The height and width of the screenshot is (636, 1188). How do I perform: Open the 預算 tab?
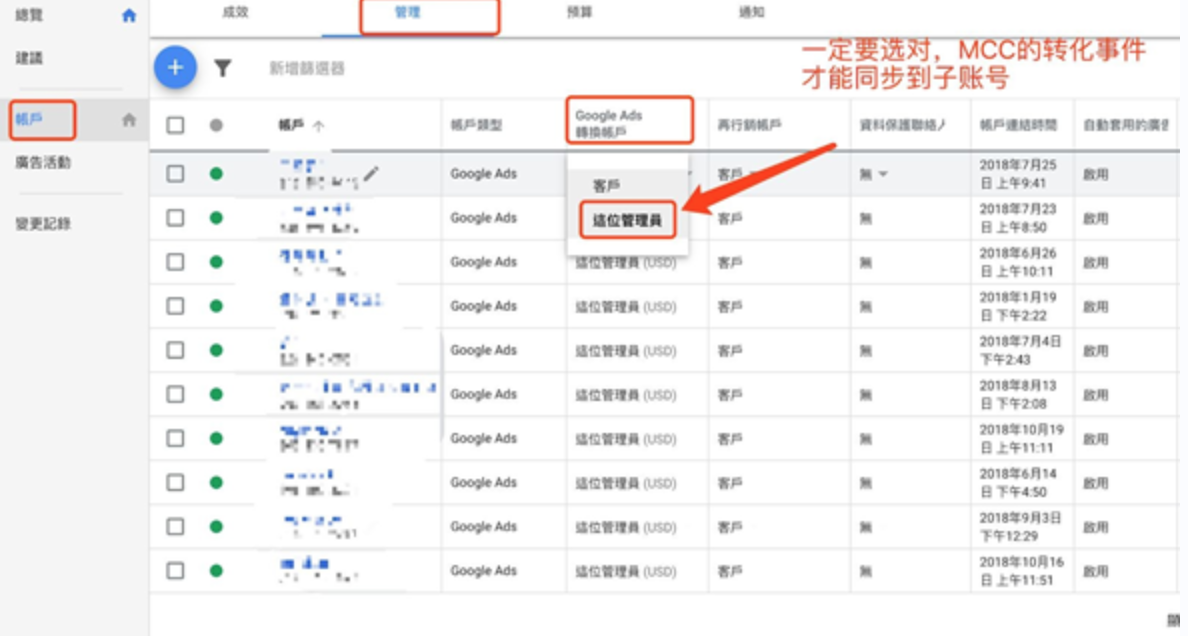coord(578,13)
